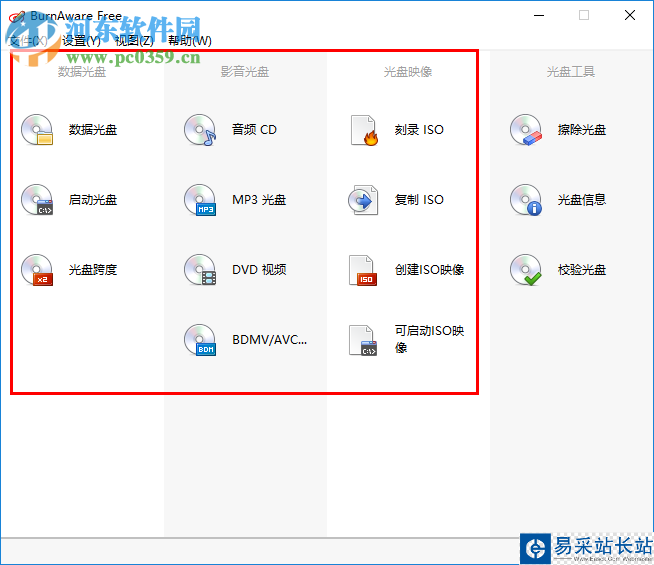
Task: Open the 刻录 ISO flame icon
Action: [x=364, y=131]
